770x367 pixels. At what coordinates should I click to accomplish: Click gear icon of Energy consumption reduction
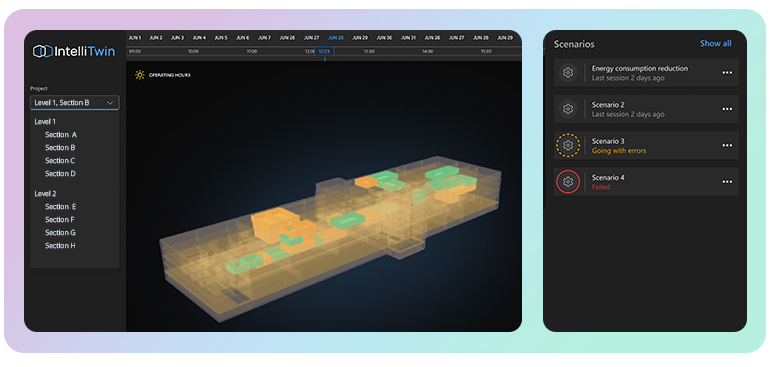point(568,73)
